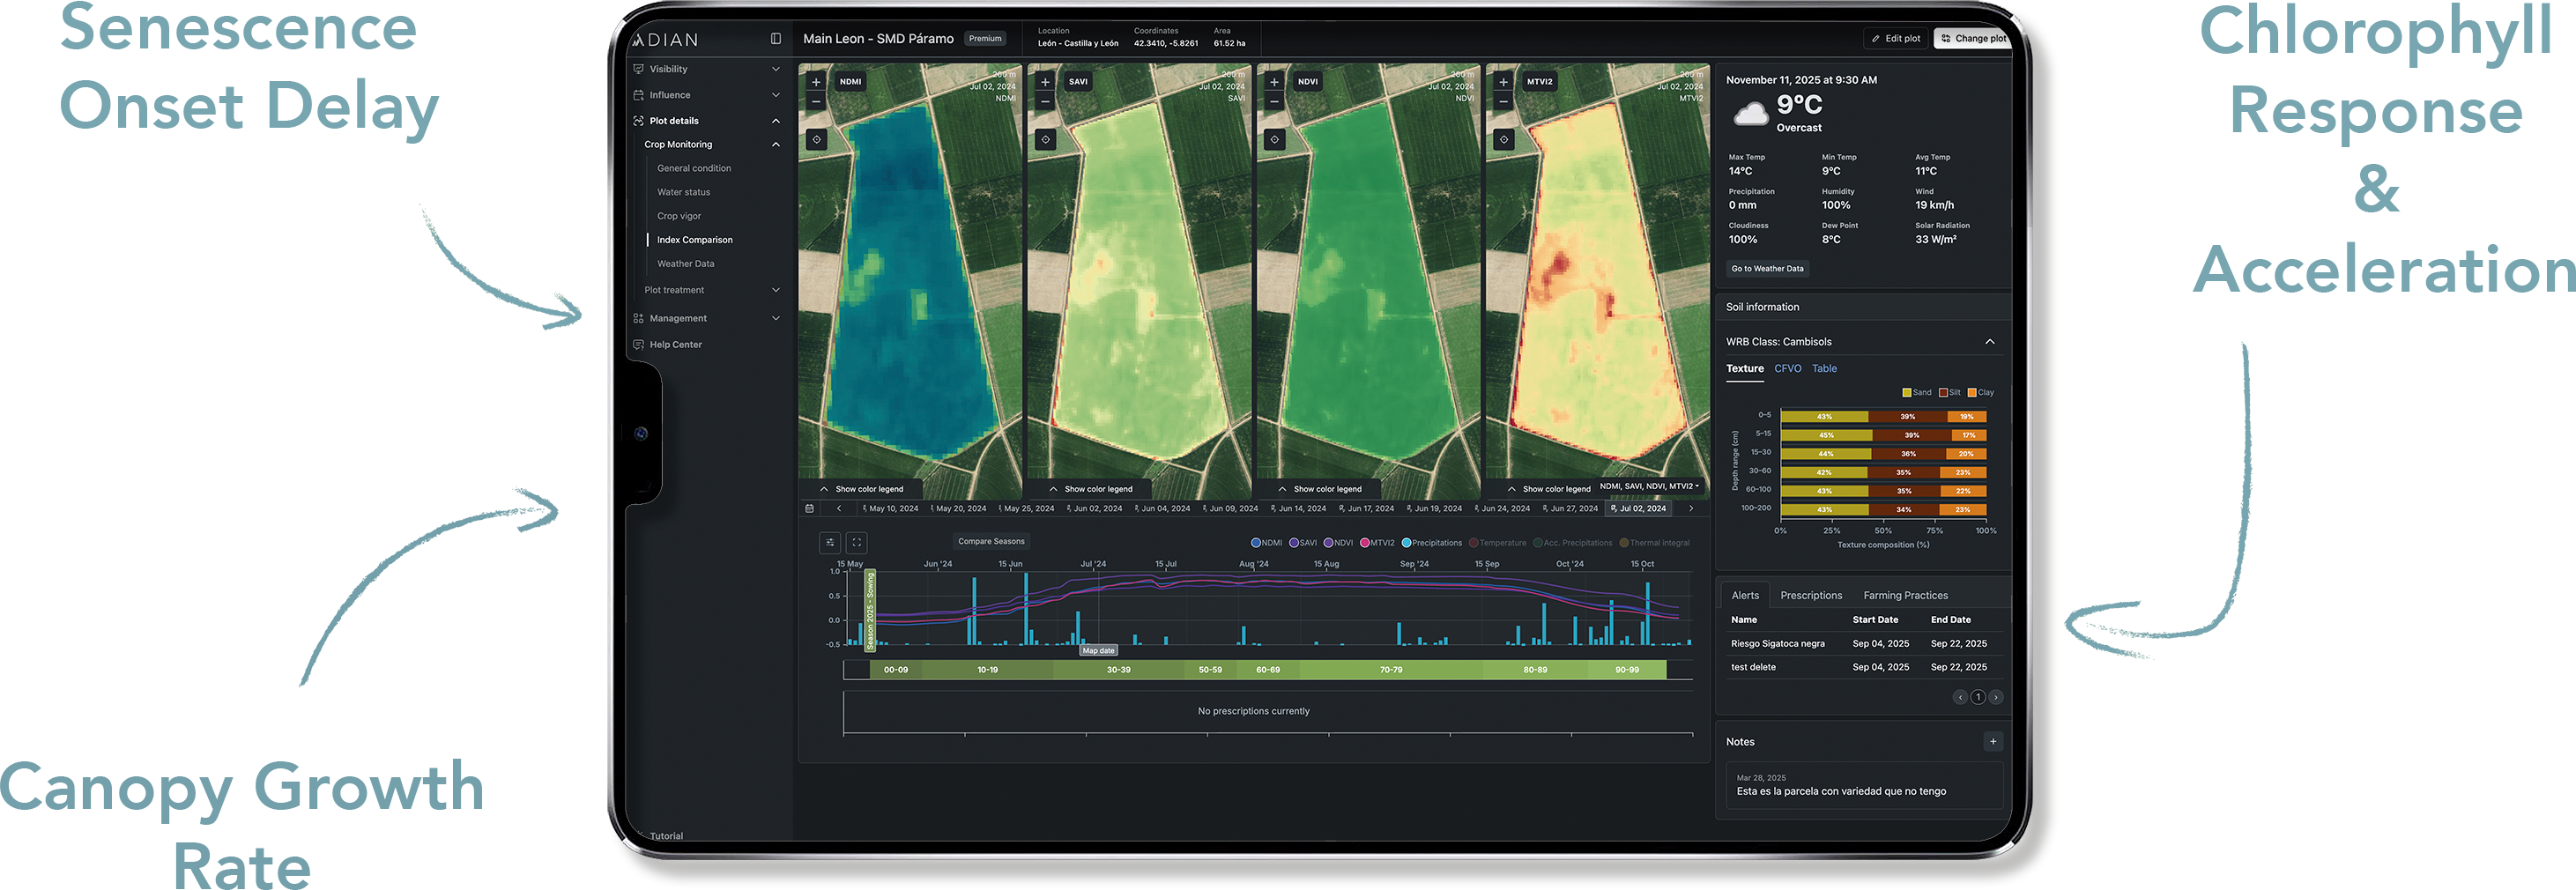
Task: Toggle NDMI series in chart legend
Action: (1266, 543)
